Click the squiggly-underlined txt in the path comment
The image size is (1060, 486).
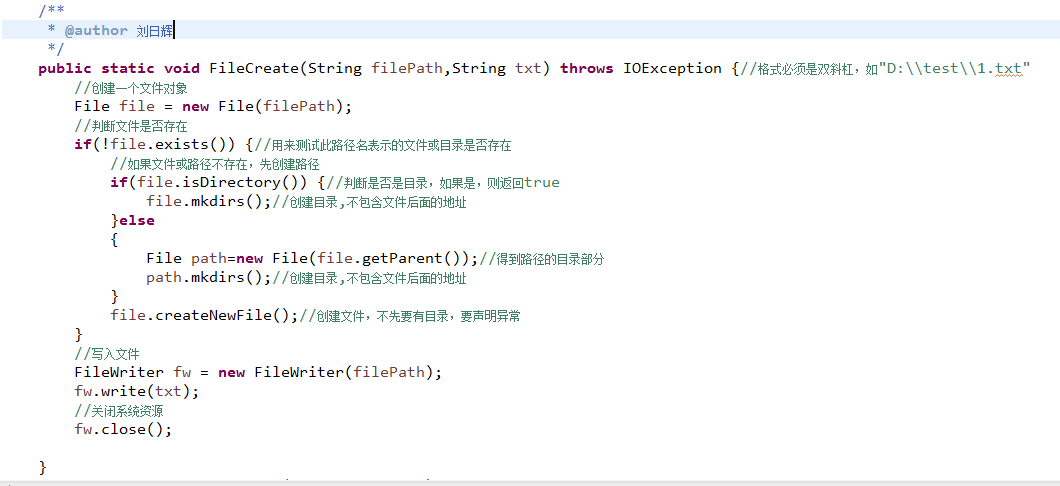1009,68
